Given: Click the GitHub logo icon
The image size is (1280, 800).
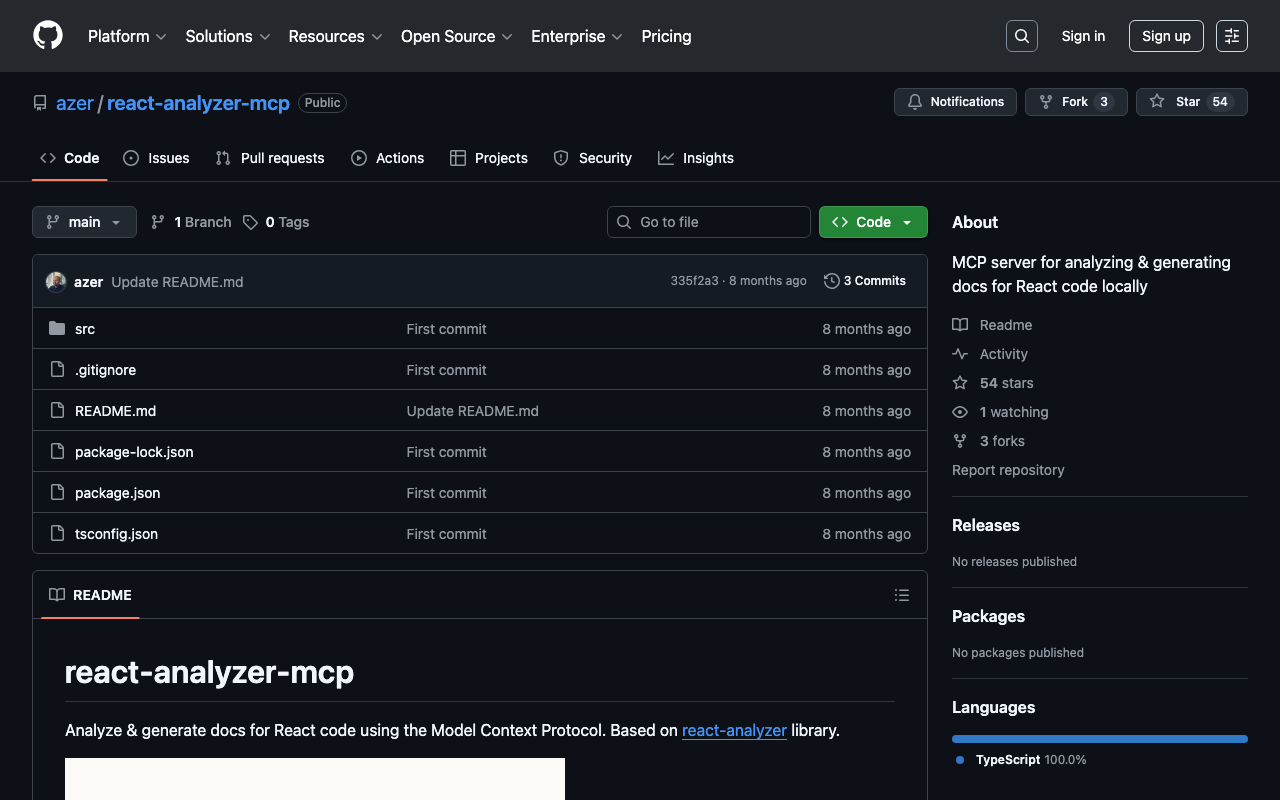Looking at the screenshot, I should (x=48, y=36).
